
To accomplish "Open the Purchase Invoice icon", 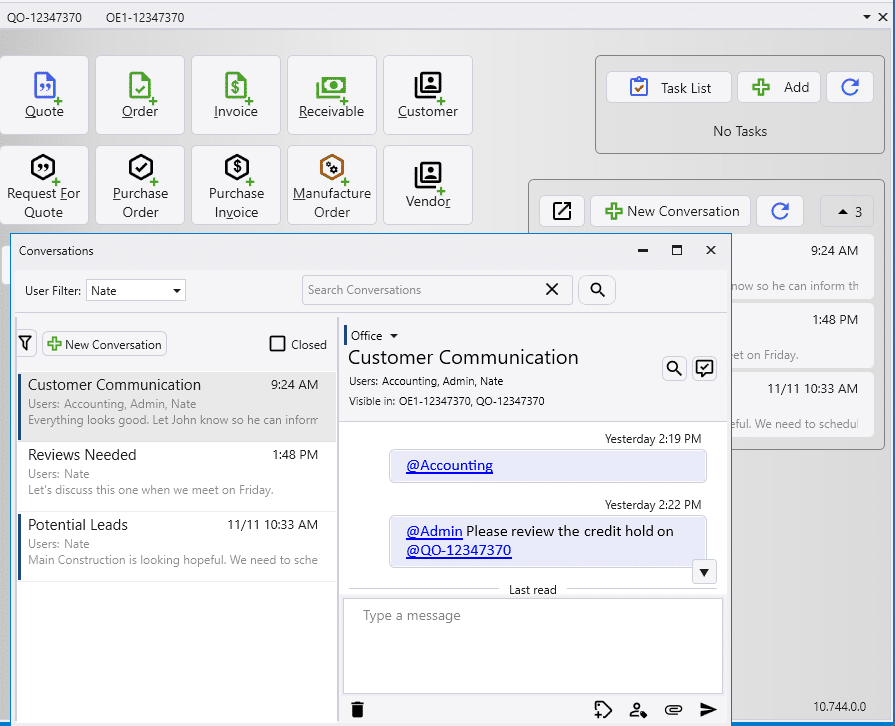I will pyautogui.click(x=236, y=185).
